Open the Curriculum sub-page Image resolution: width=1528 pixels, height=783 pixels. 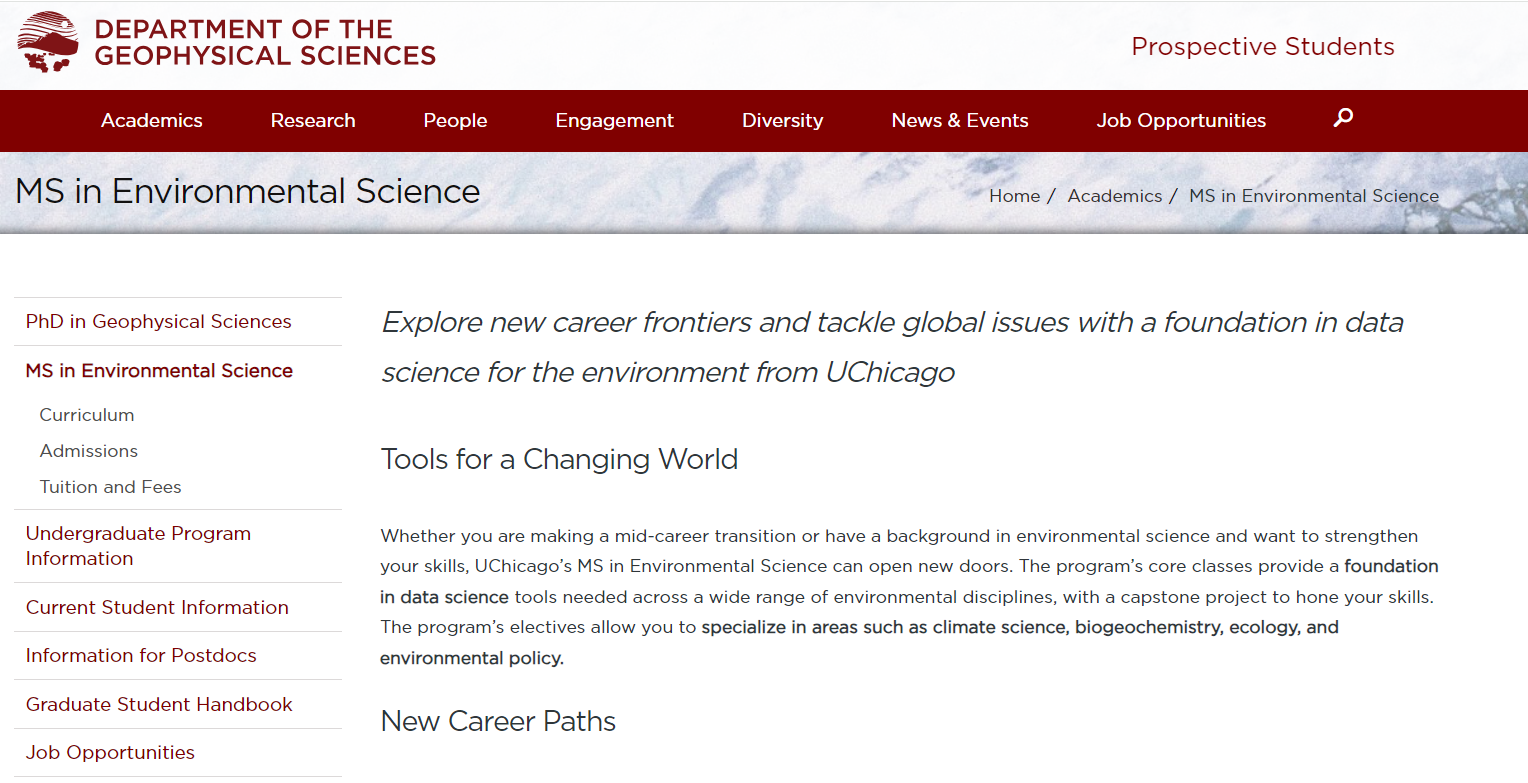tap(87, 415)
